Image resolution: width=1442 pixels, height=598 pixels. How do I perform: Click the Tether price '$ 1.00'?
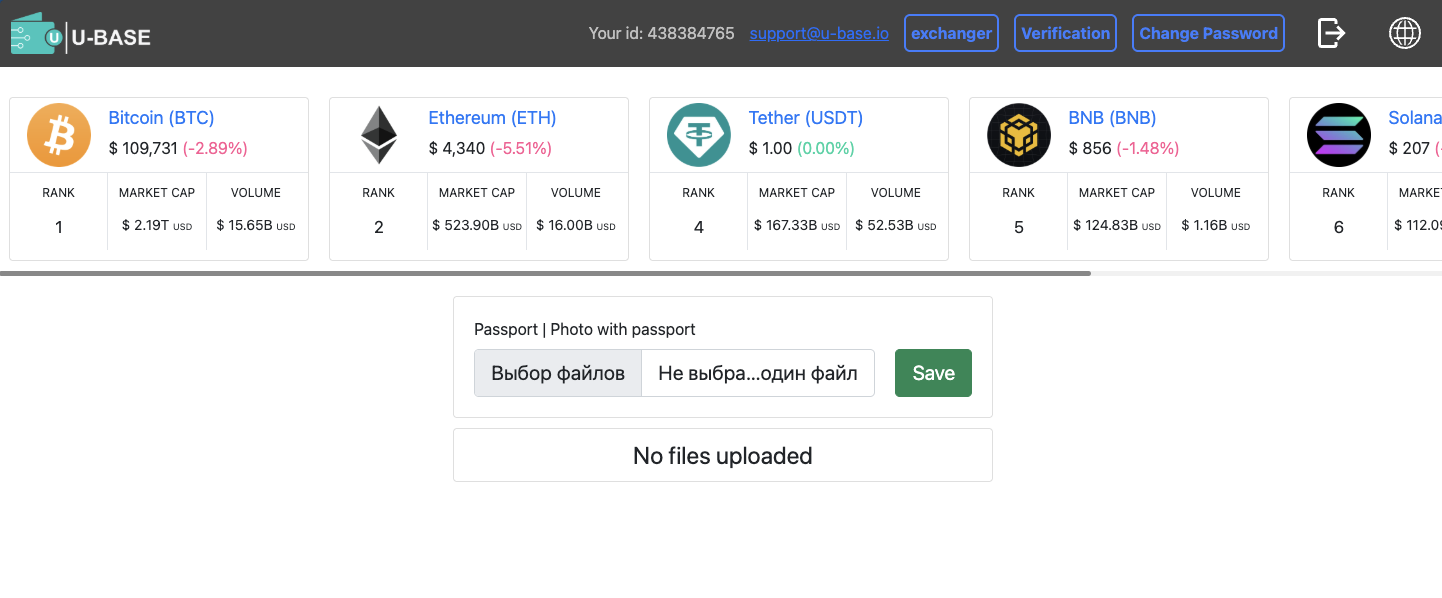coord(770,148)
